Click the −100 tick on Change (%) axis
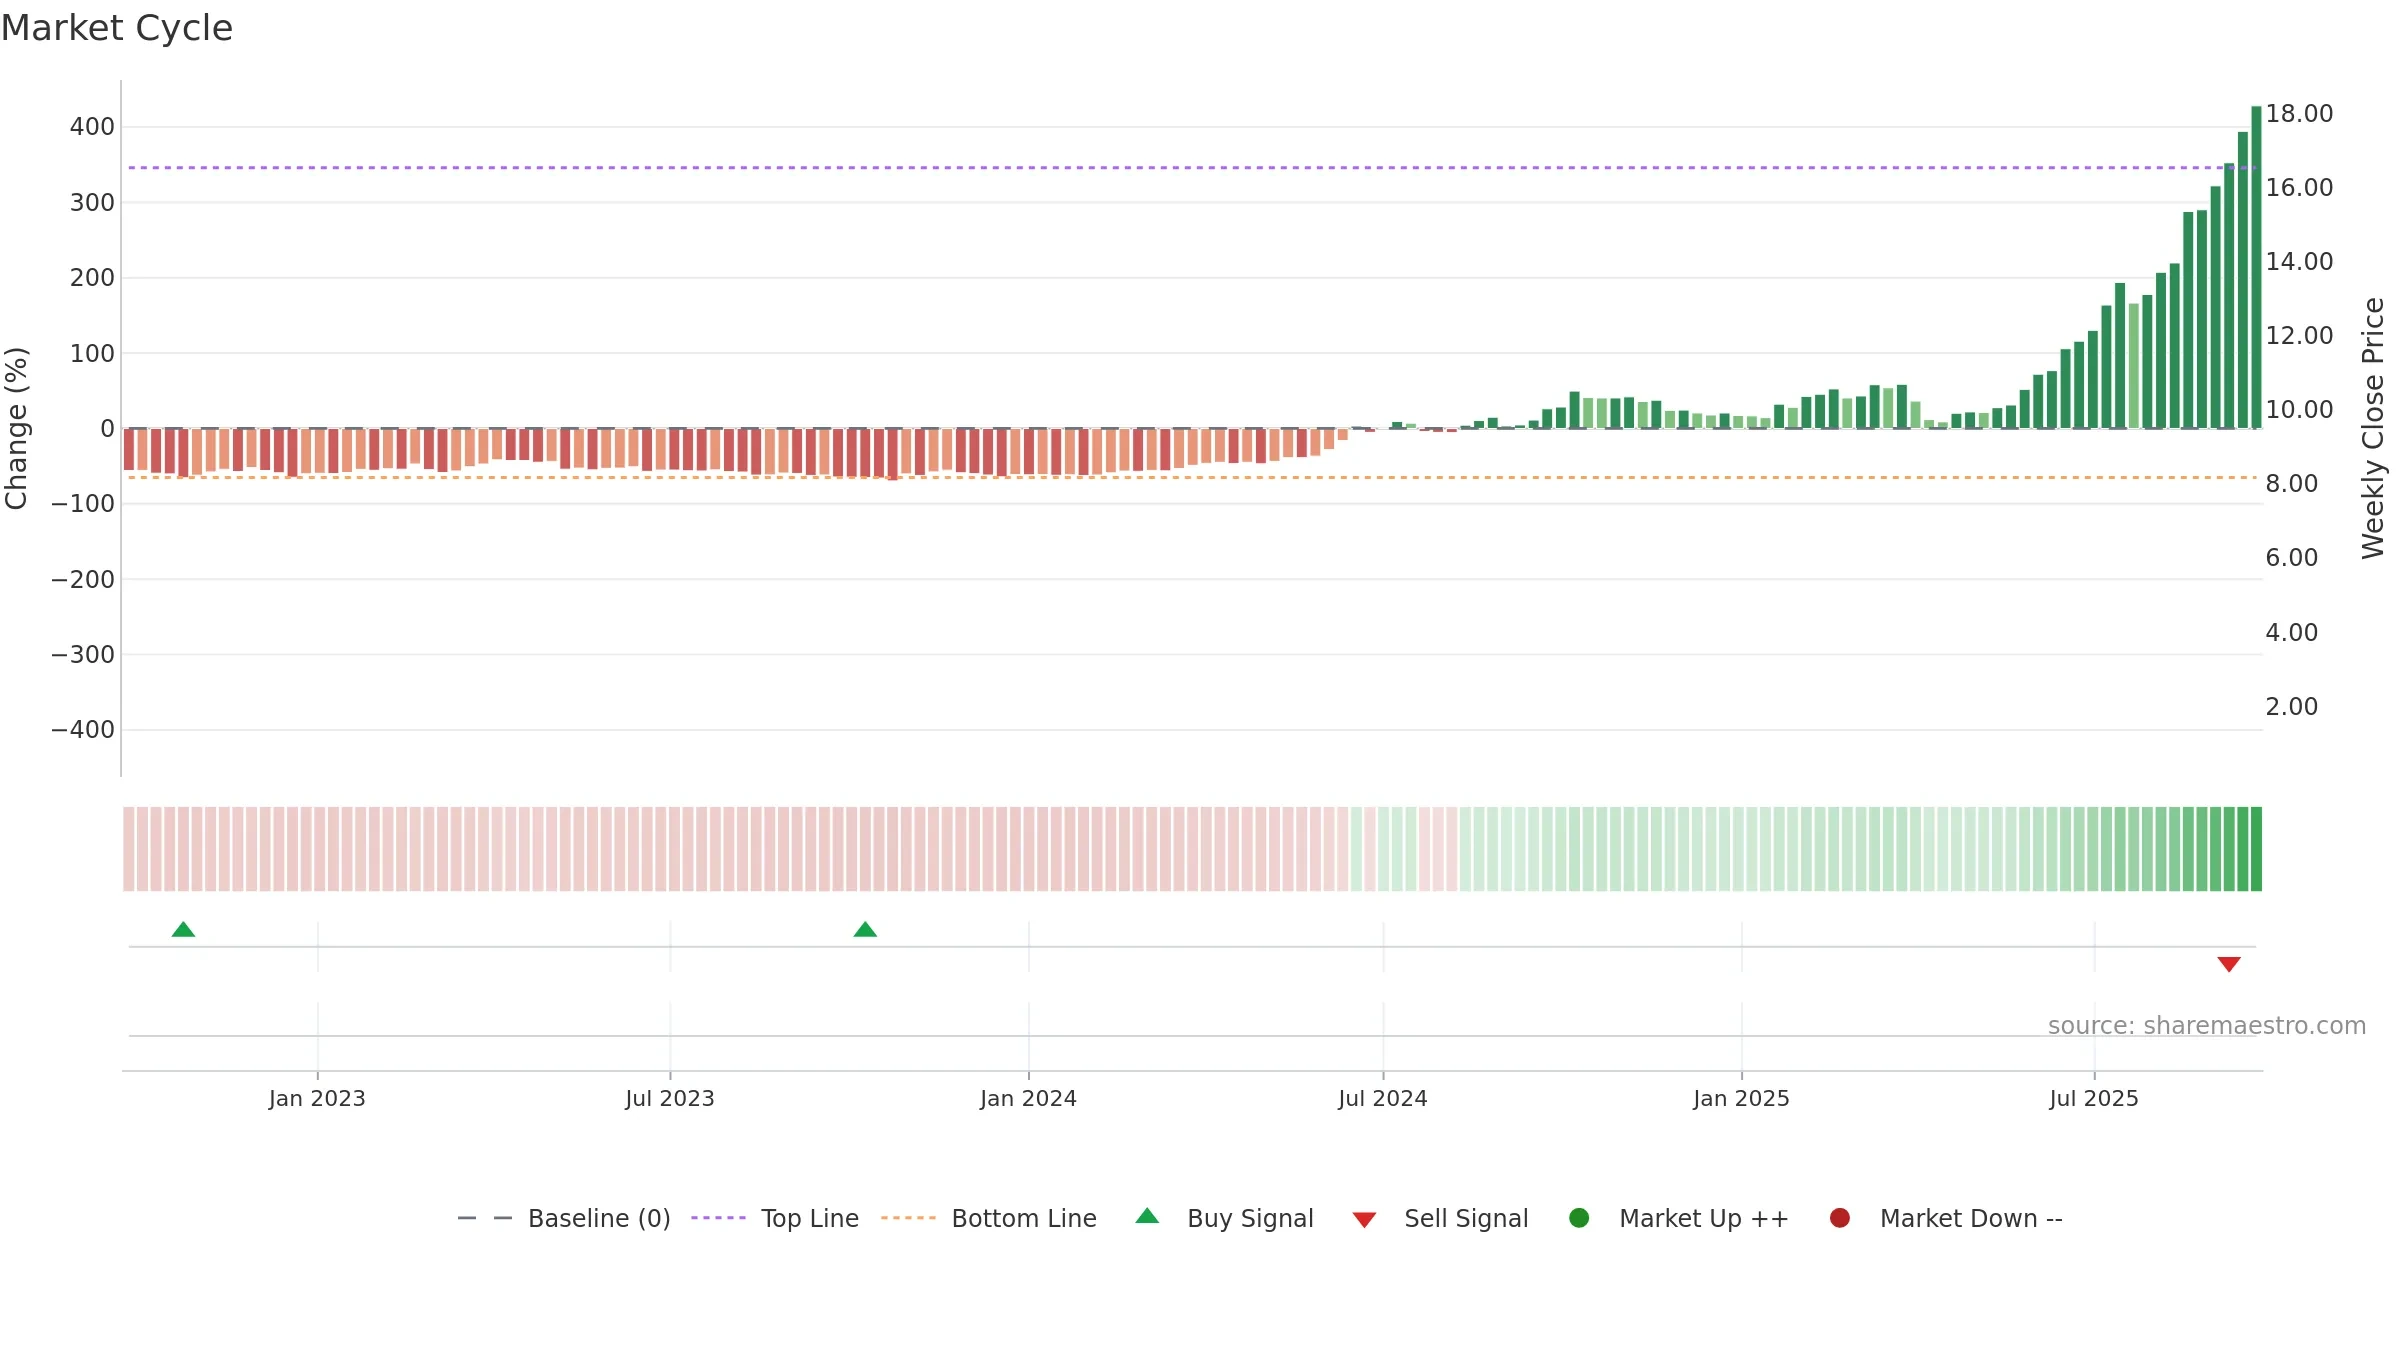This screenshot has height=1350, width=2400. click(x=83, y=504)
